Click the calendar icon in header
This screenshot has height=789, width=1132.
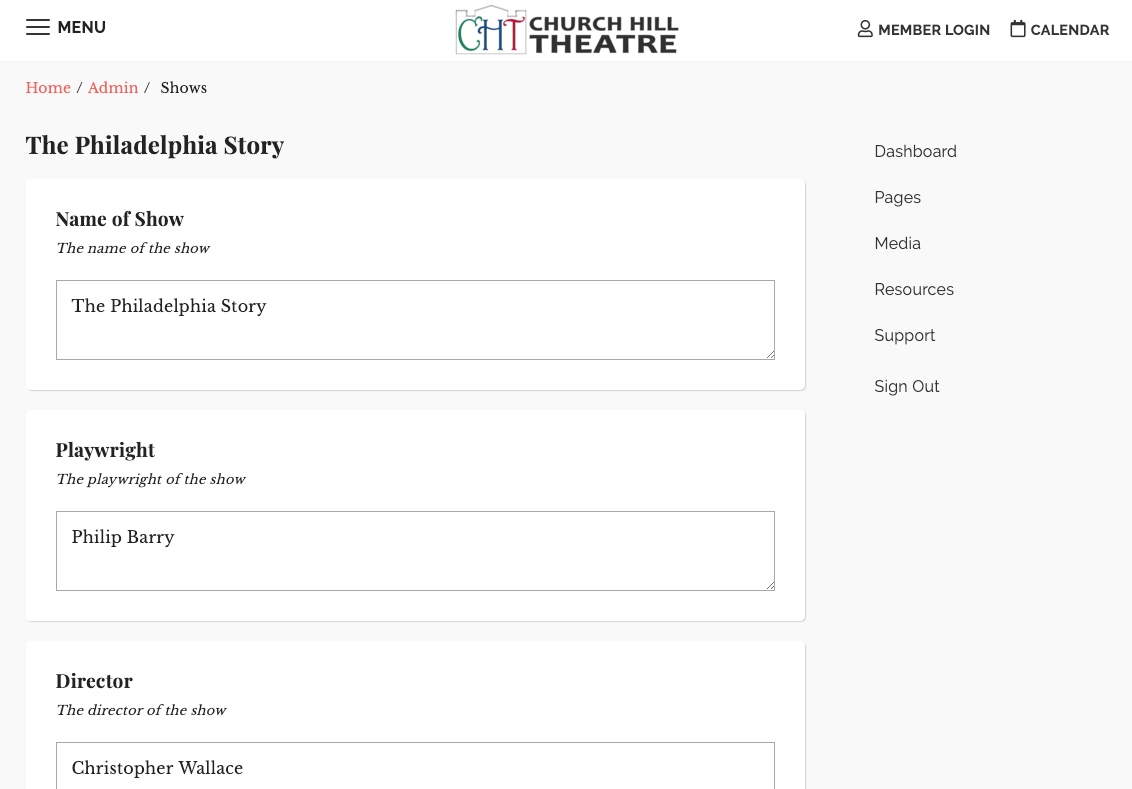(x=1017, y=29)
